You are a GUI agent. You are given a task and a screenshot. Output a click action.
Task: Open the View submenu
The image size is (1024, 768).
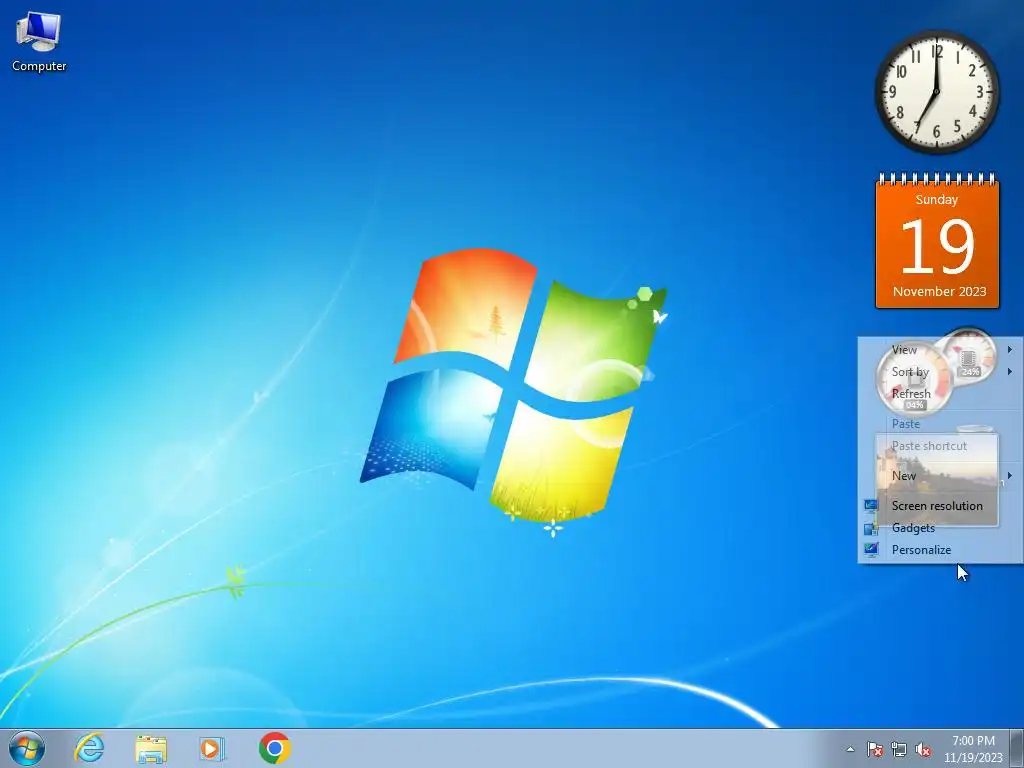pos(940,349)
